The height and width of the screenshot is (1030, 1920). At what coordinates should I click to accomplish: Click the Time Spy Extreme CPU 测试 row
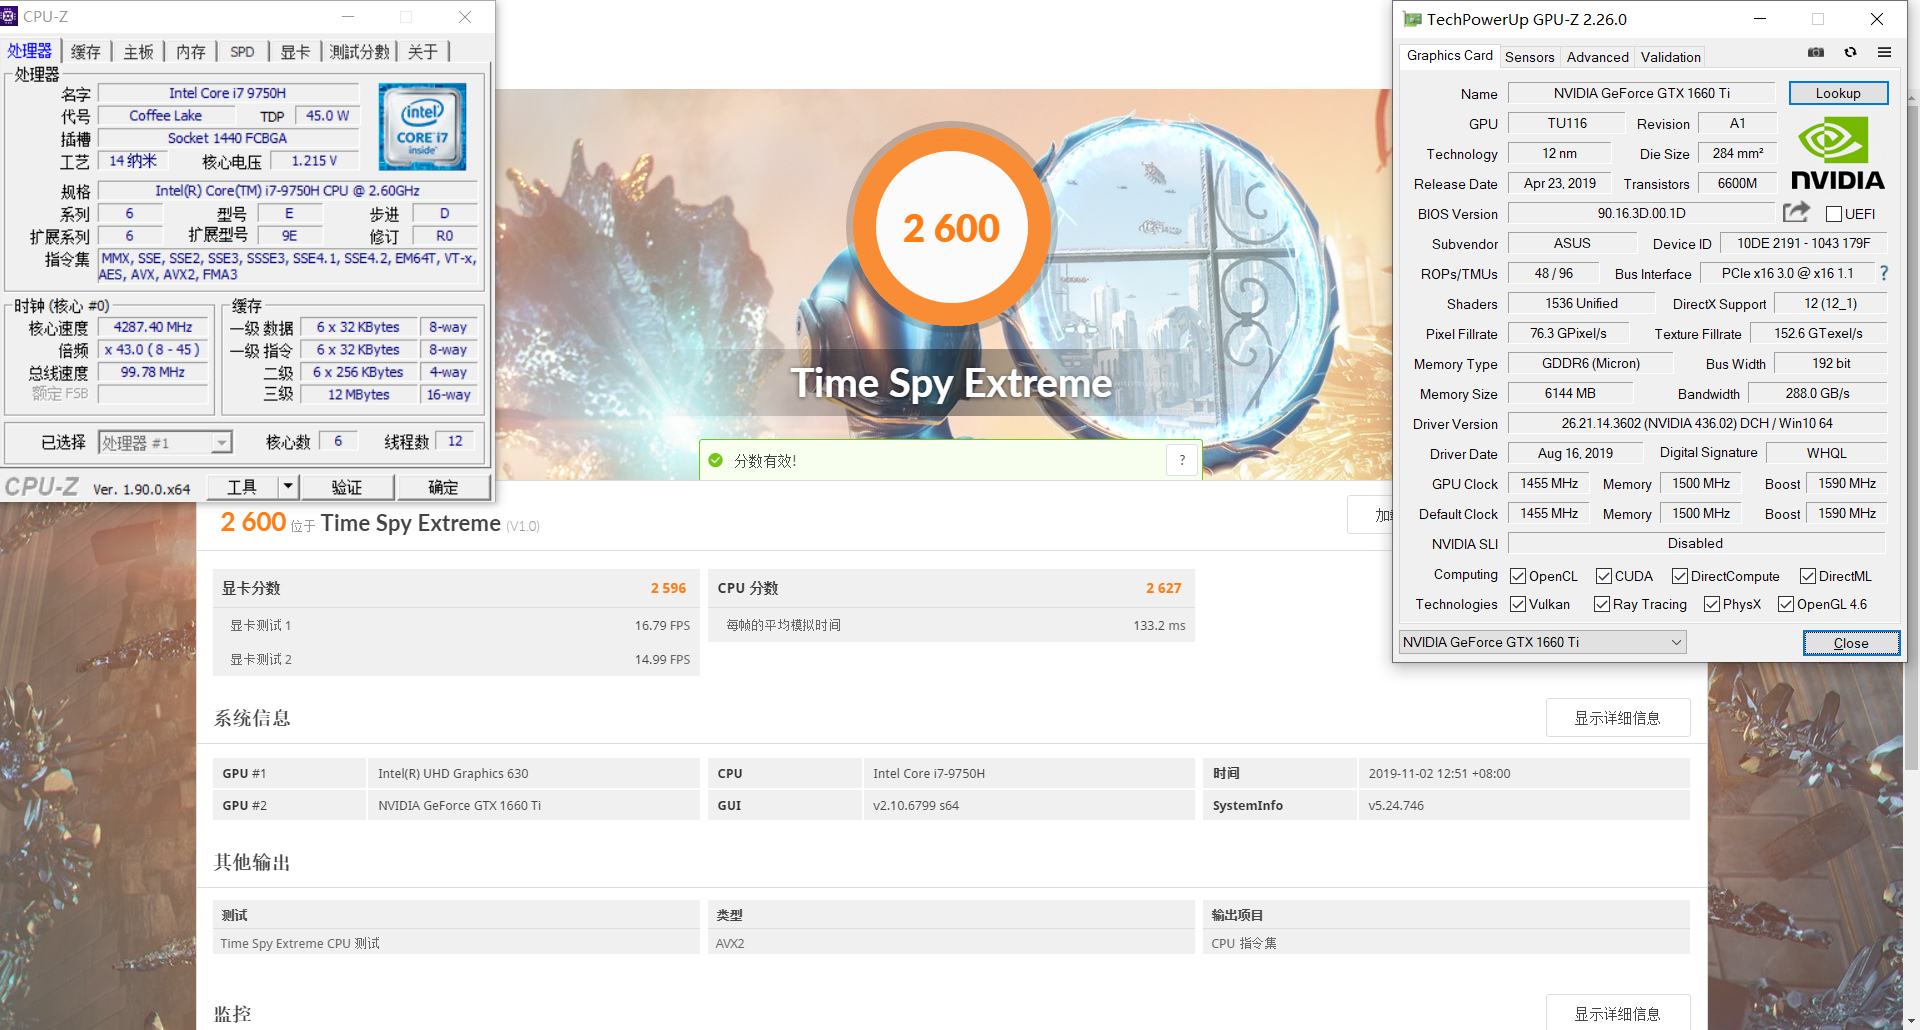[x=456, y=943]
